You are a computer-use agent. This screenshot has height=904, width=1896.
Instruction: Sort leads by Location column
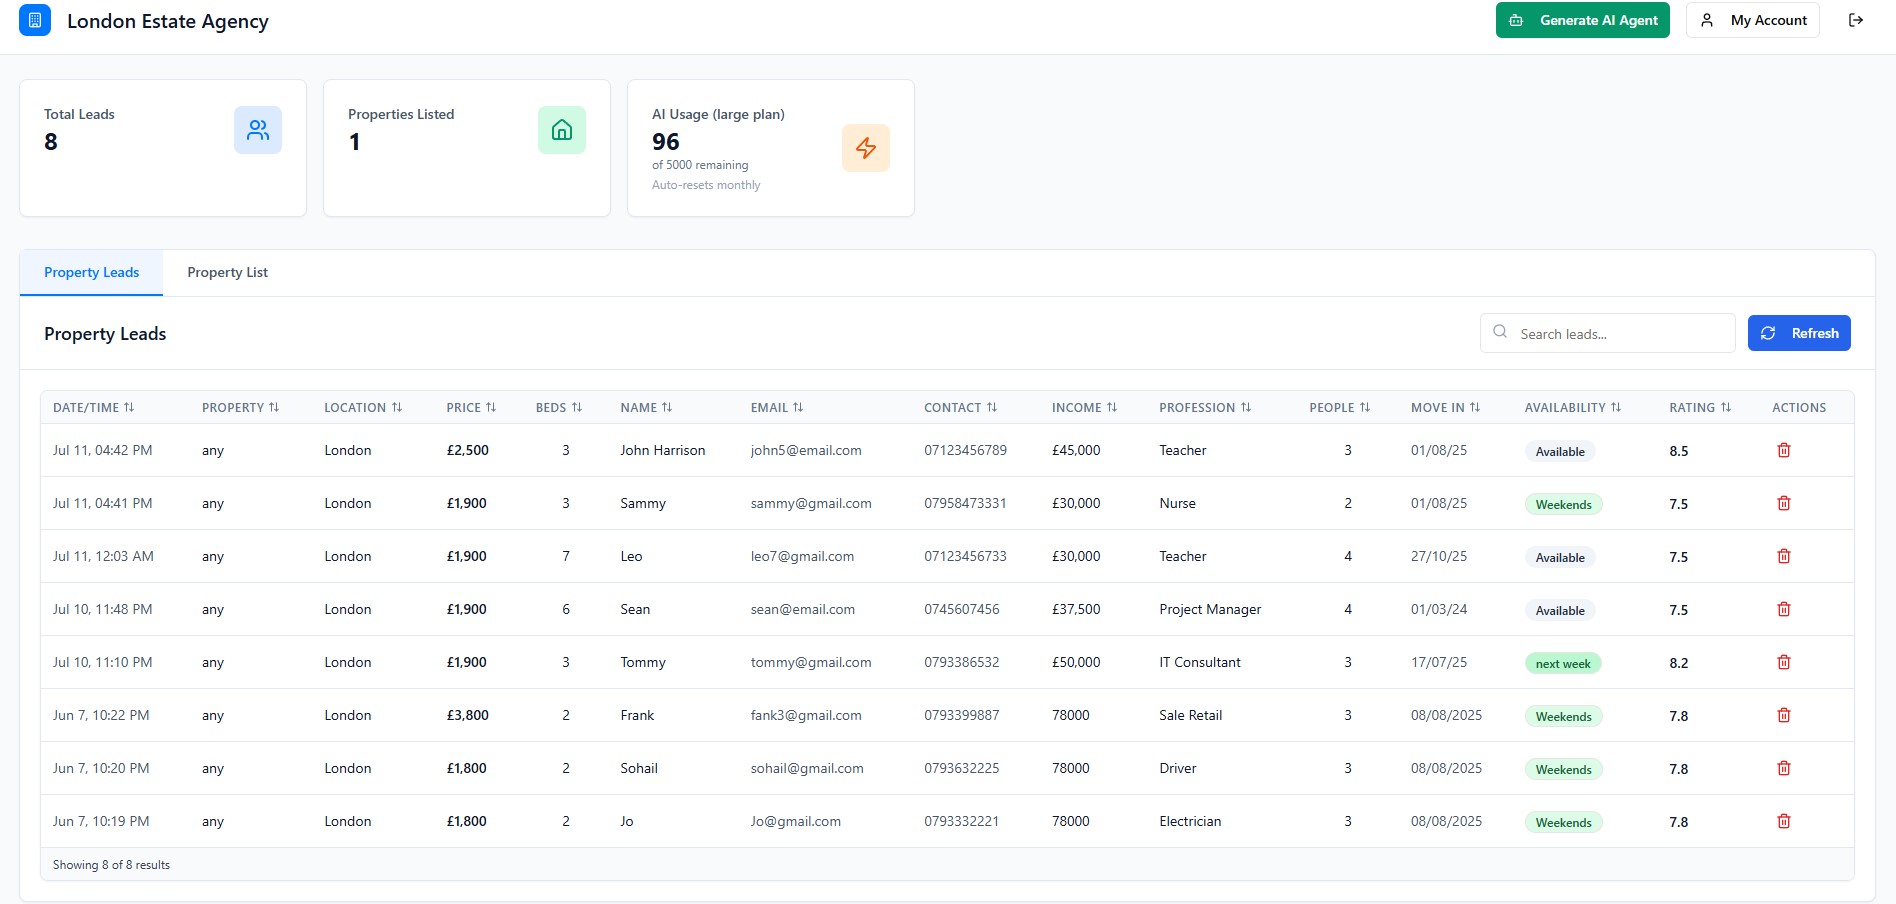click(x=363, y=407)
